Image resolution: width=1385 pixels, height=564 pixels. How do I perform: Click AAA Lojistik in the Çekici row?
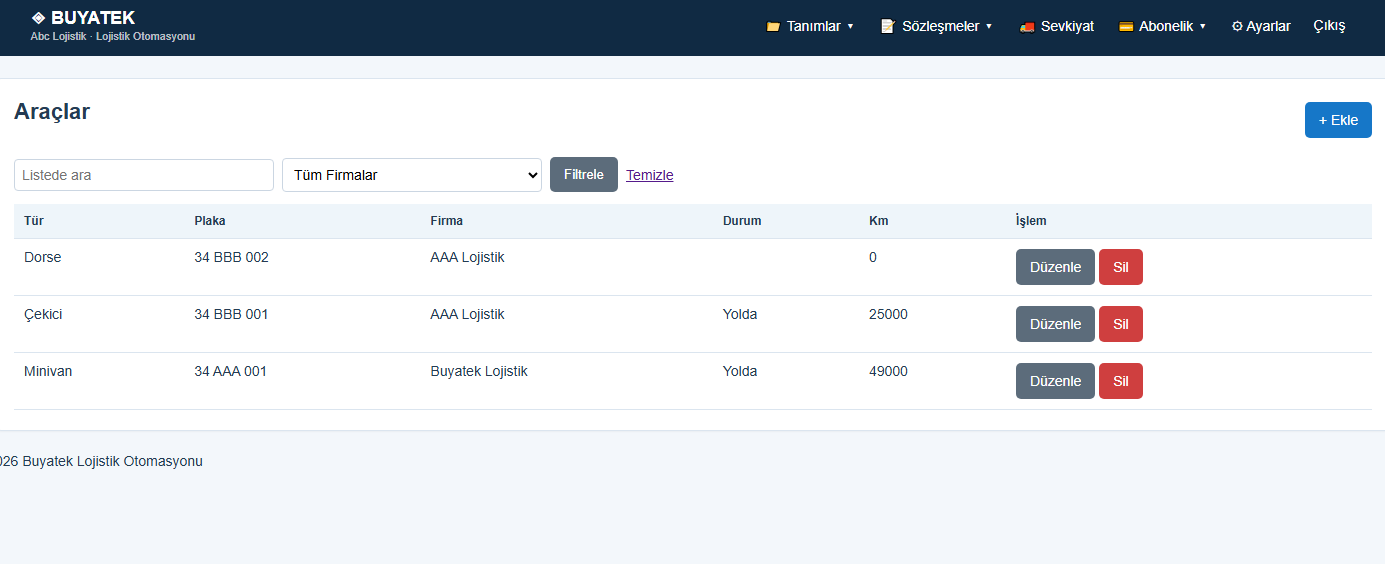pos(467,314)
